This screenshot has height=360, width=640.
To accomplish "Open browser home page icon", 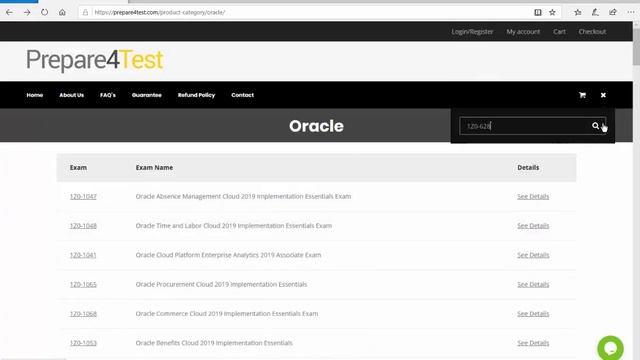I will tap(62, 12).
